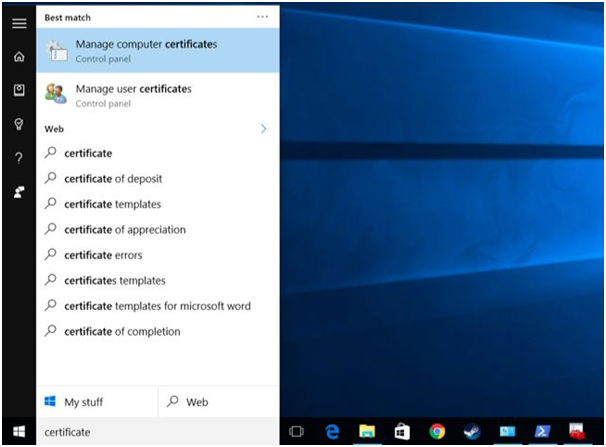The height and width of the screenshot is (447, 606).
Task: Open the hamburger menu in the search sidebar
Action: (x=18, y=24)
